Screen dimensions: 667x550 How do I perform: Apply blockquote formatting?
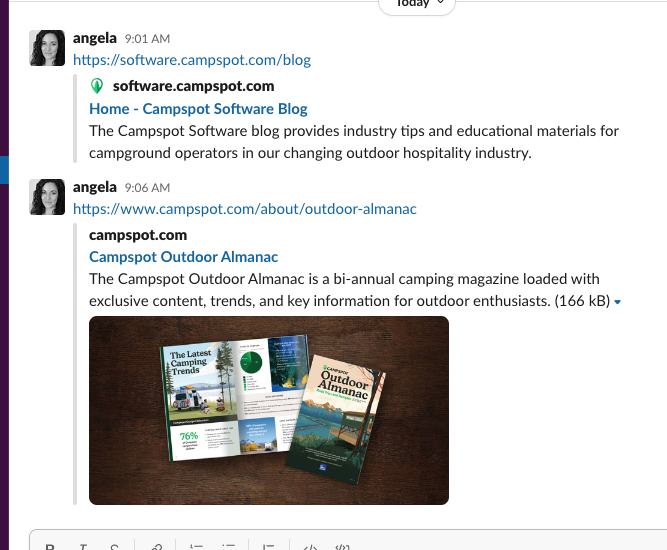click(x=268, y=547)
